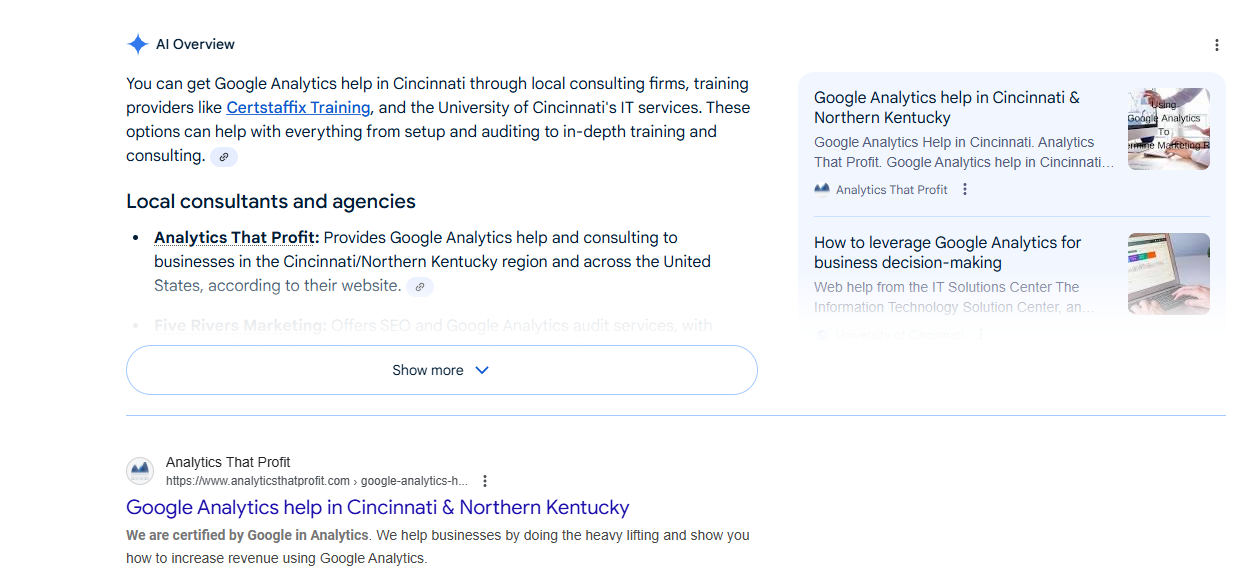1245x588 pixels.
Task: Click the faded Five Rivers Marketing entry
Action: point(240,325)
